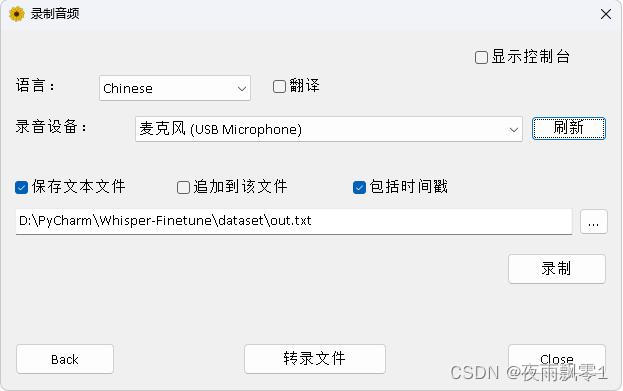
Task: Uncheck the 保存文本文件 option
Action: click(x=21, y=187)
